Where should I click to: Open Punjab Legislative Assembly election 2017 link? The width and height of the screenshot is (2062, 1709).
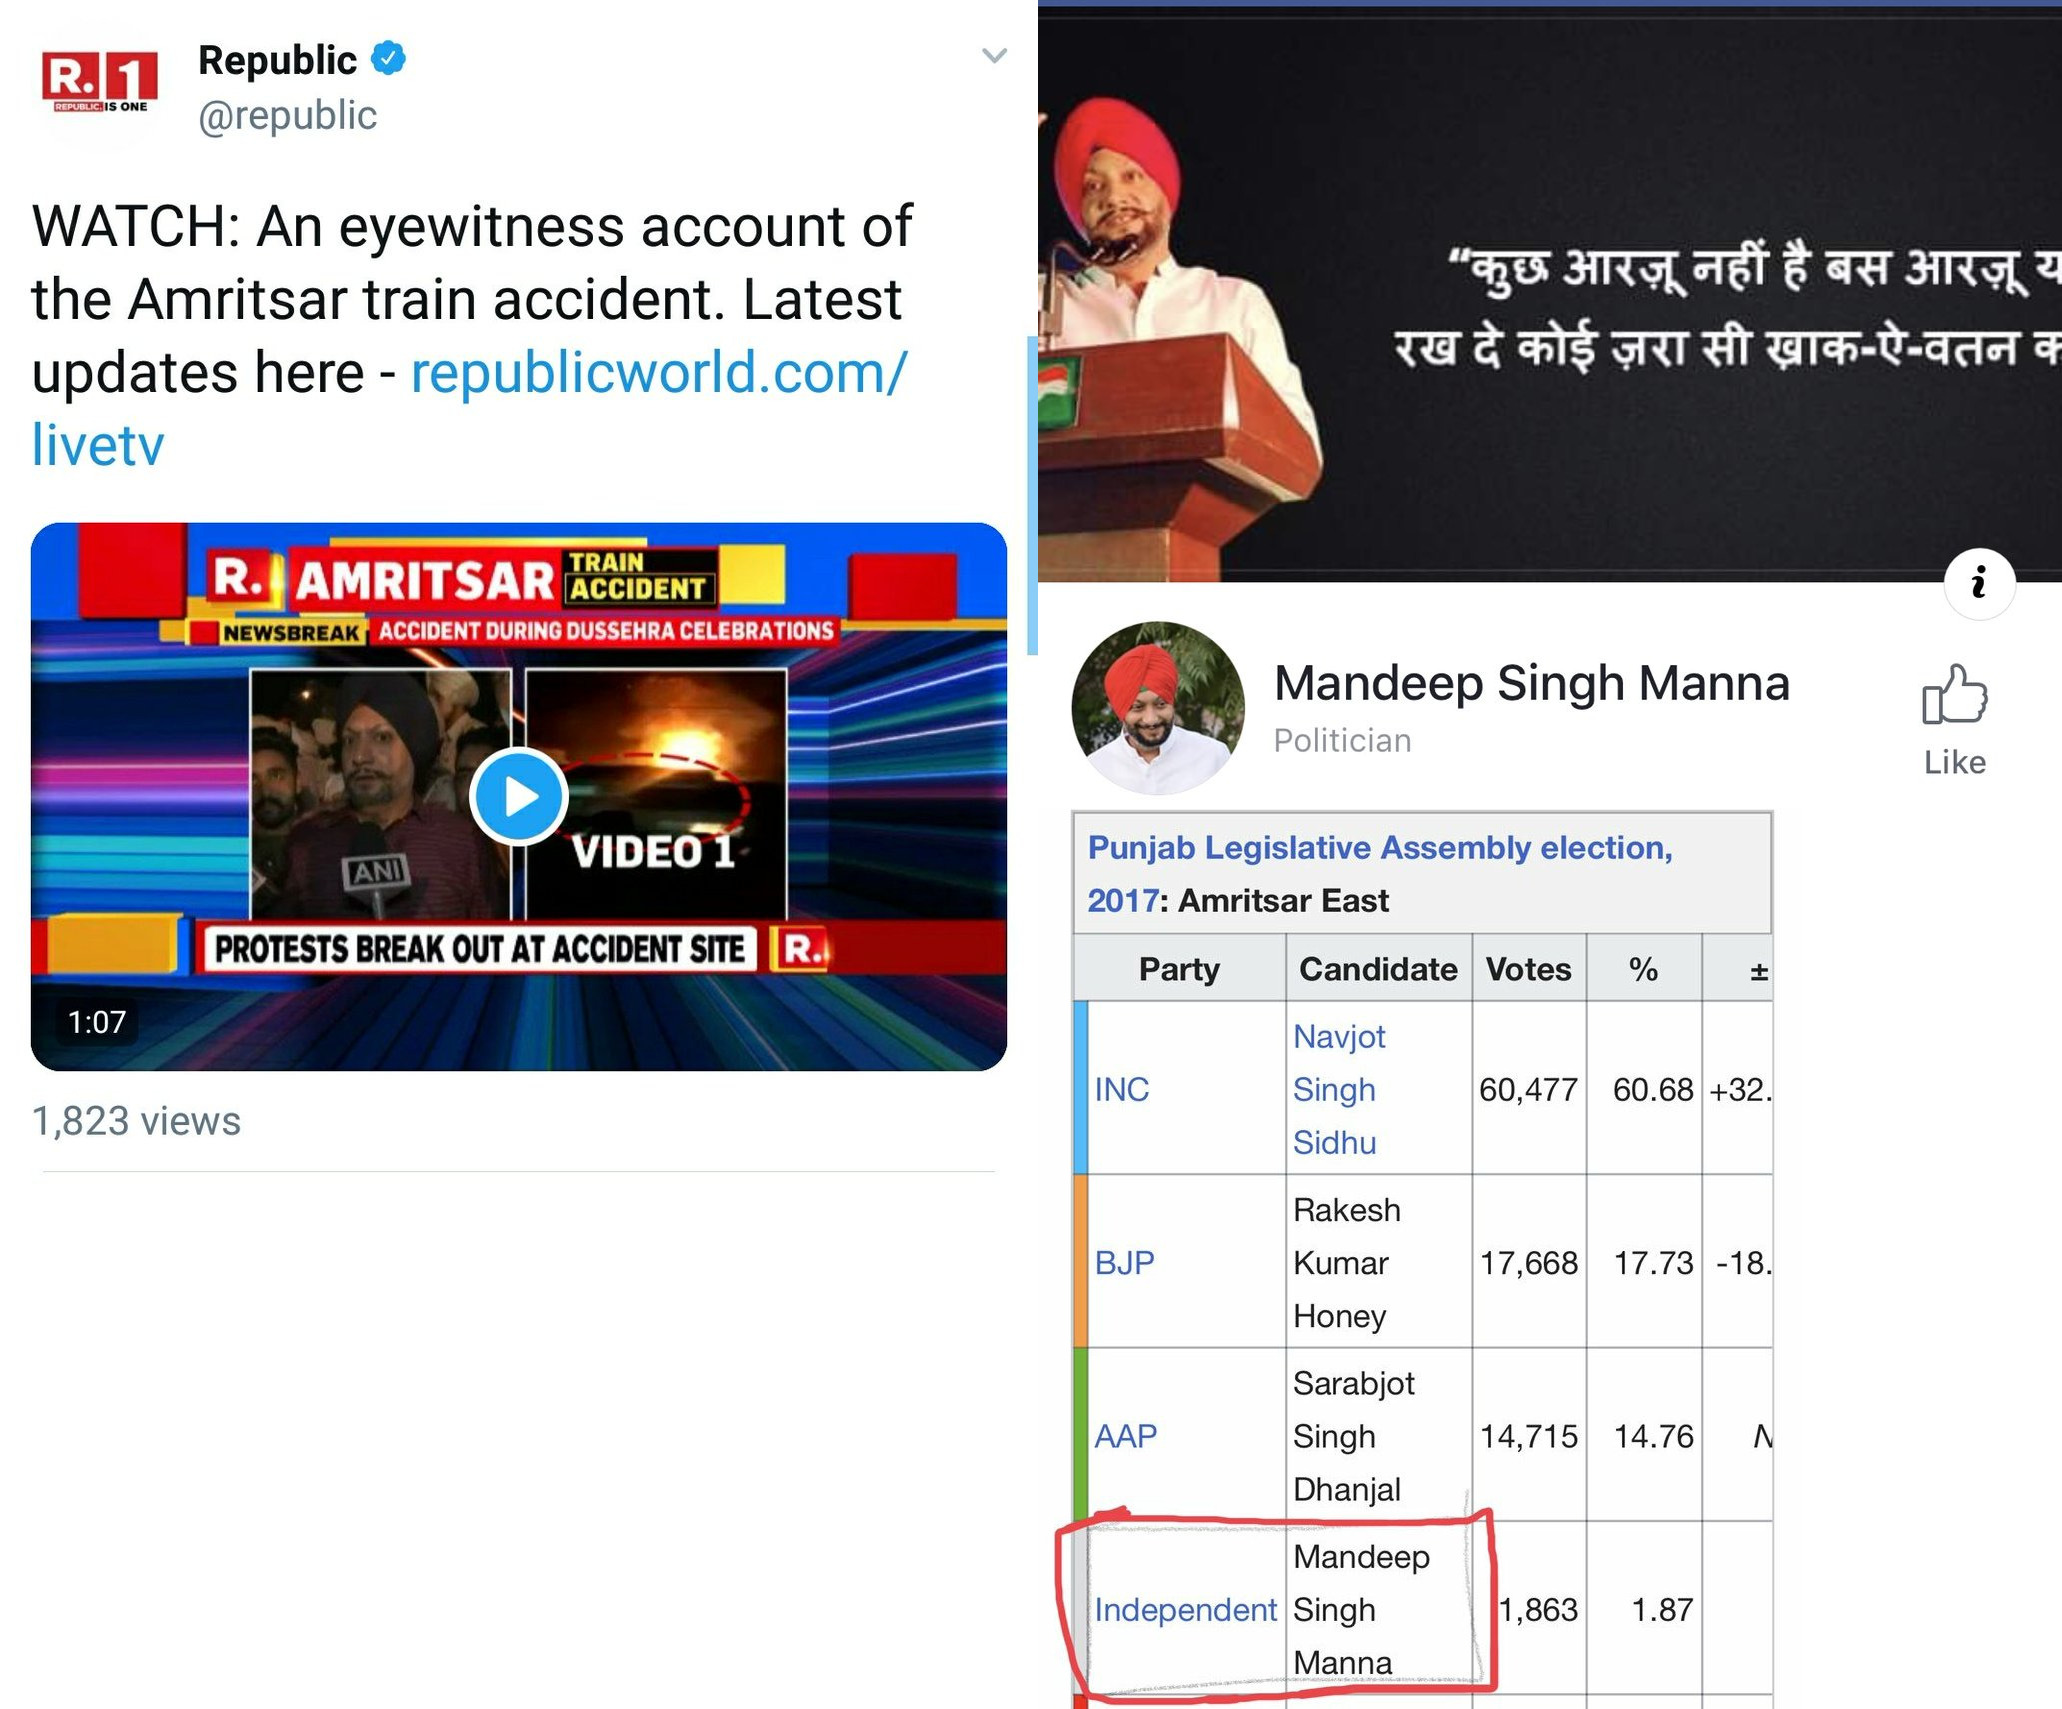(1380, 873)
